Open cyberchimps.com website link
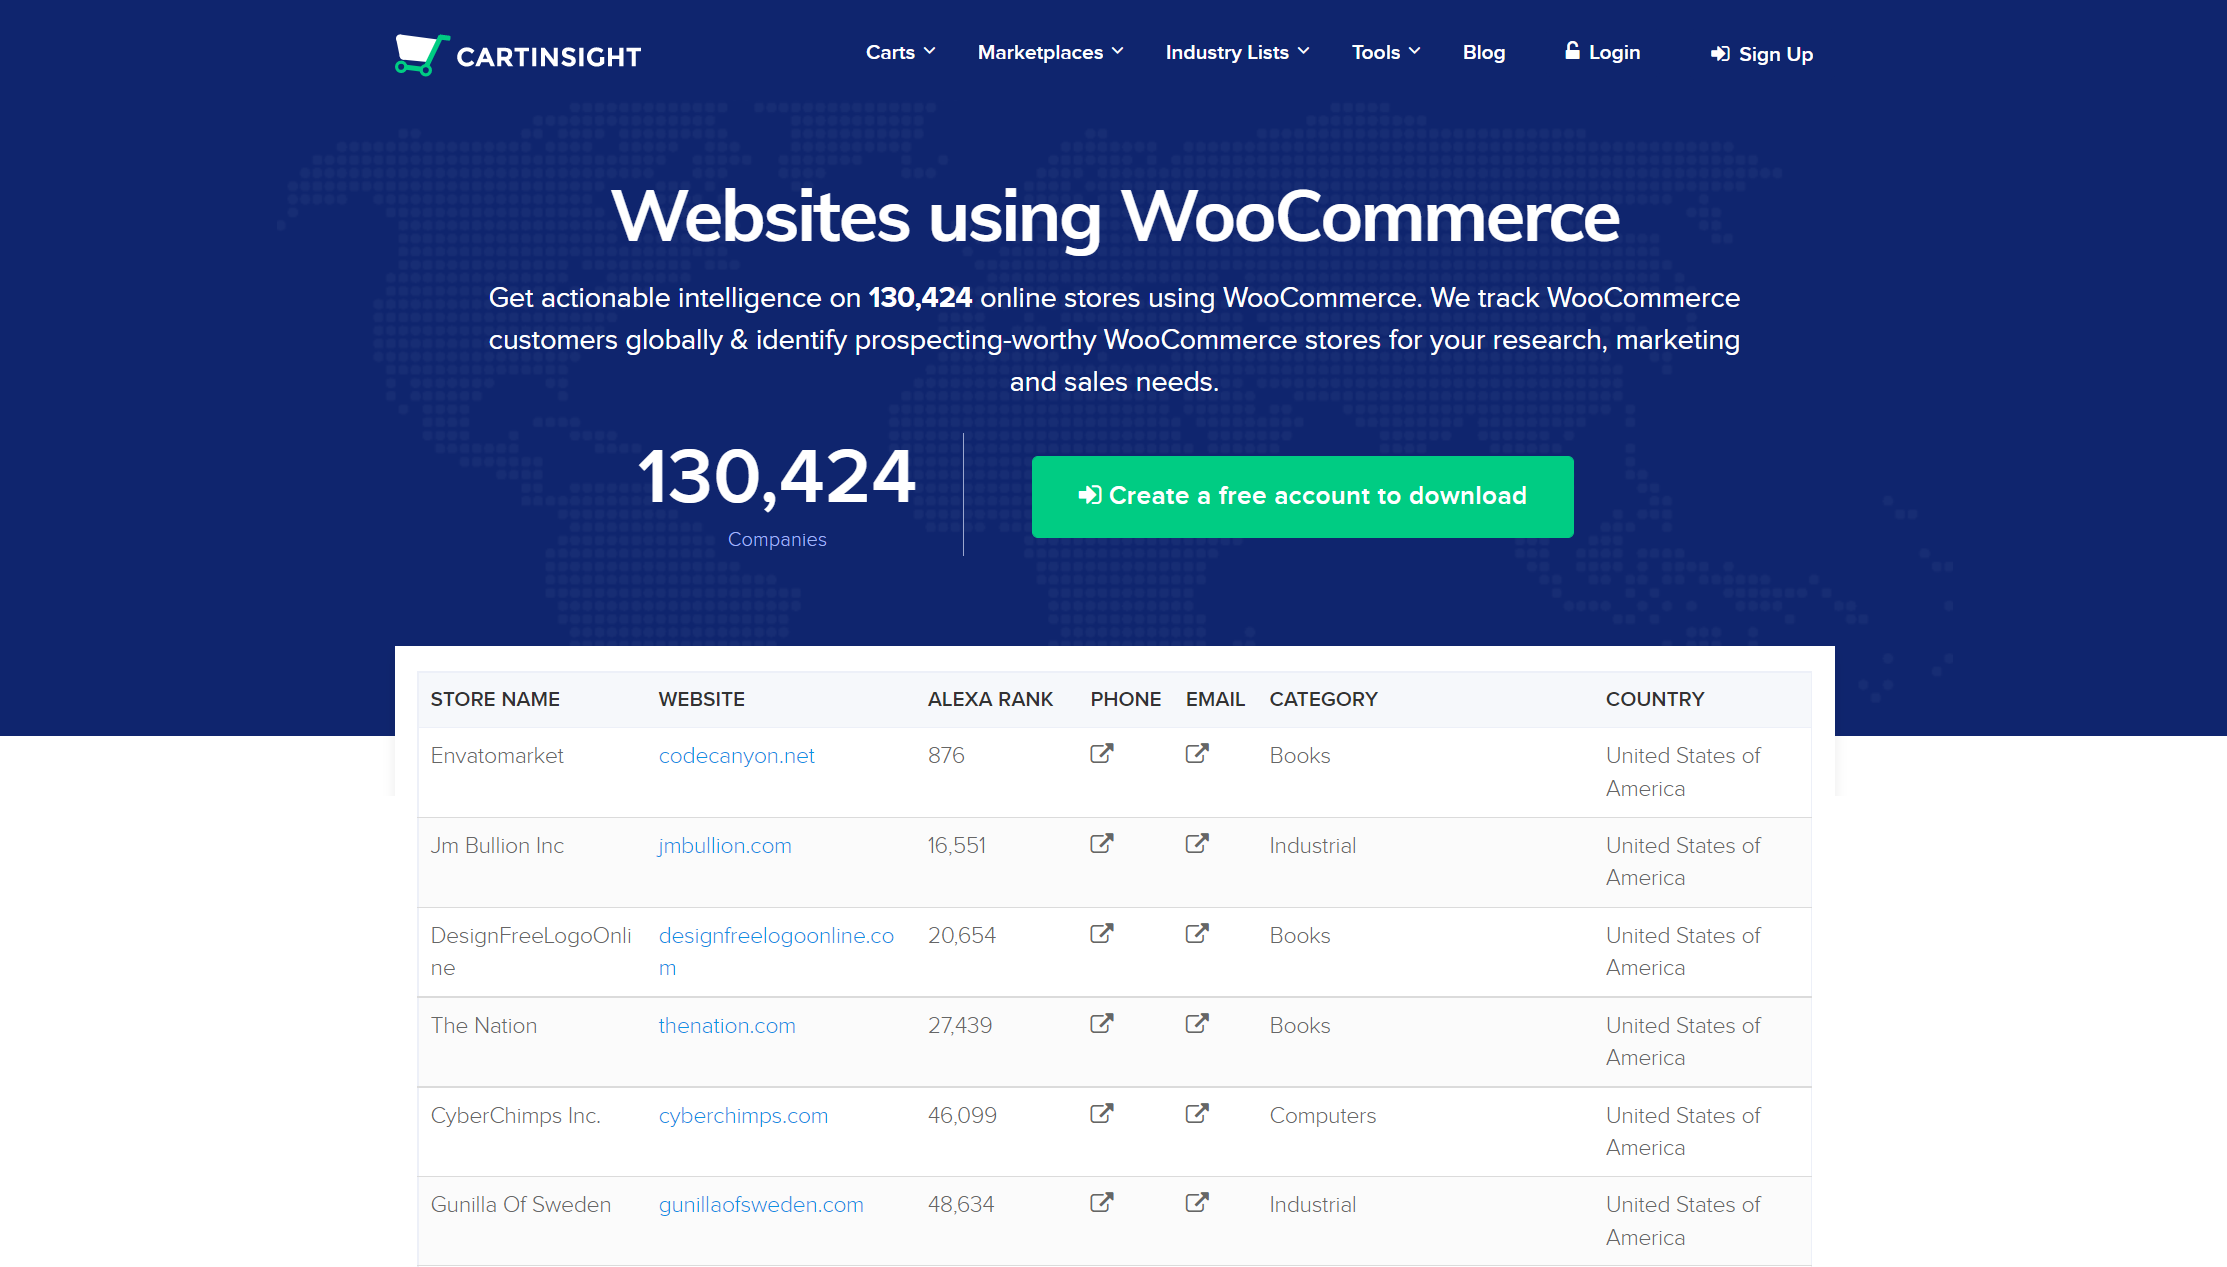 click(743, 1116)
